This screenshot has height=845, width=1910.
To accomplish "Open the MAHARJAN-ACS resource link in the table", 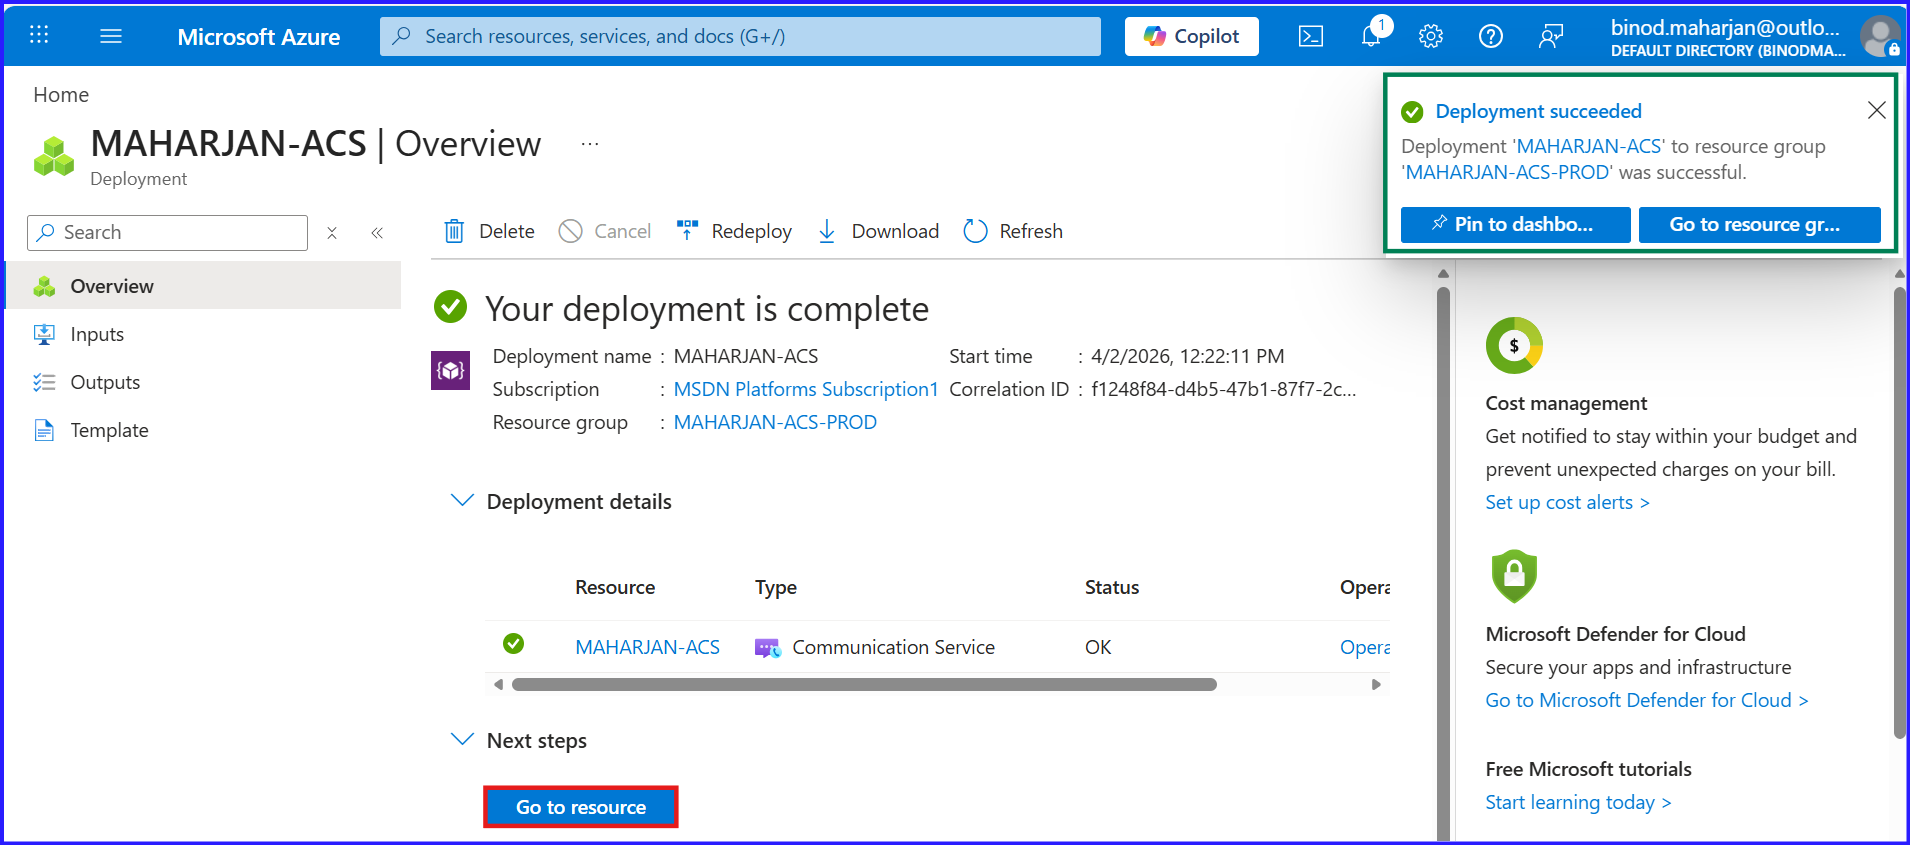I will pos(647,647).
